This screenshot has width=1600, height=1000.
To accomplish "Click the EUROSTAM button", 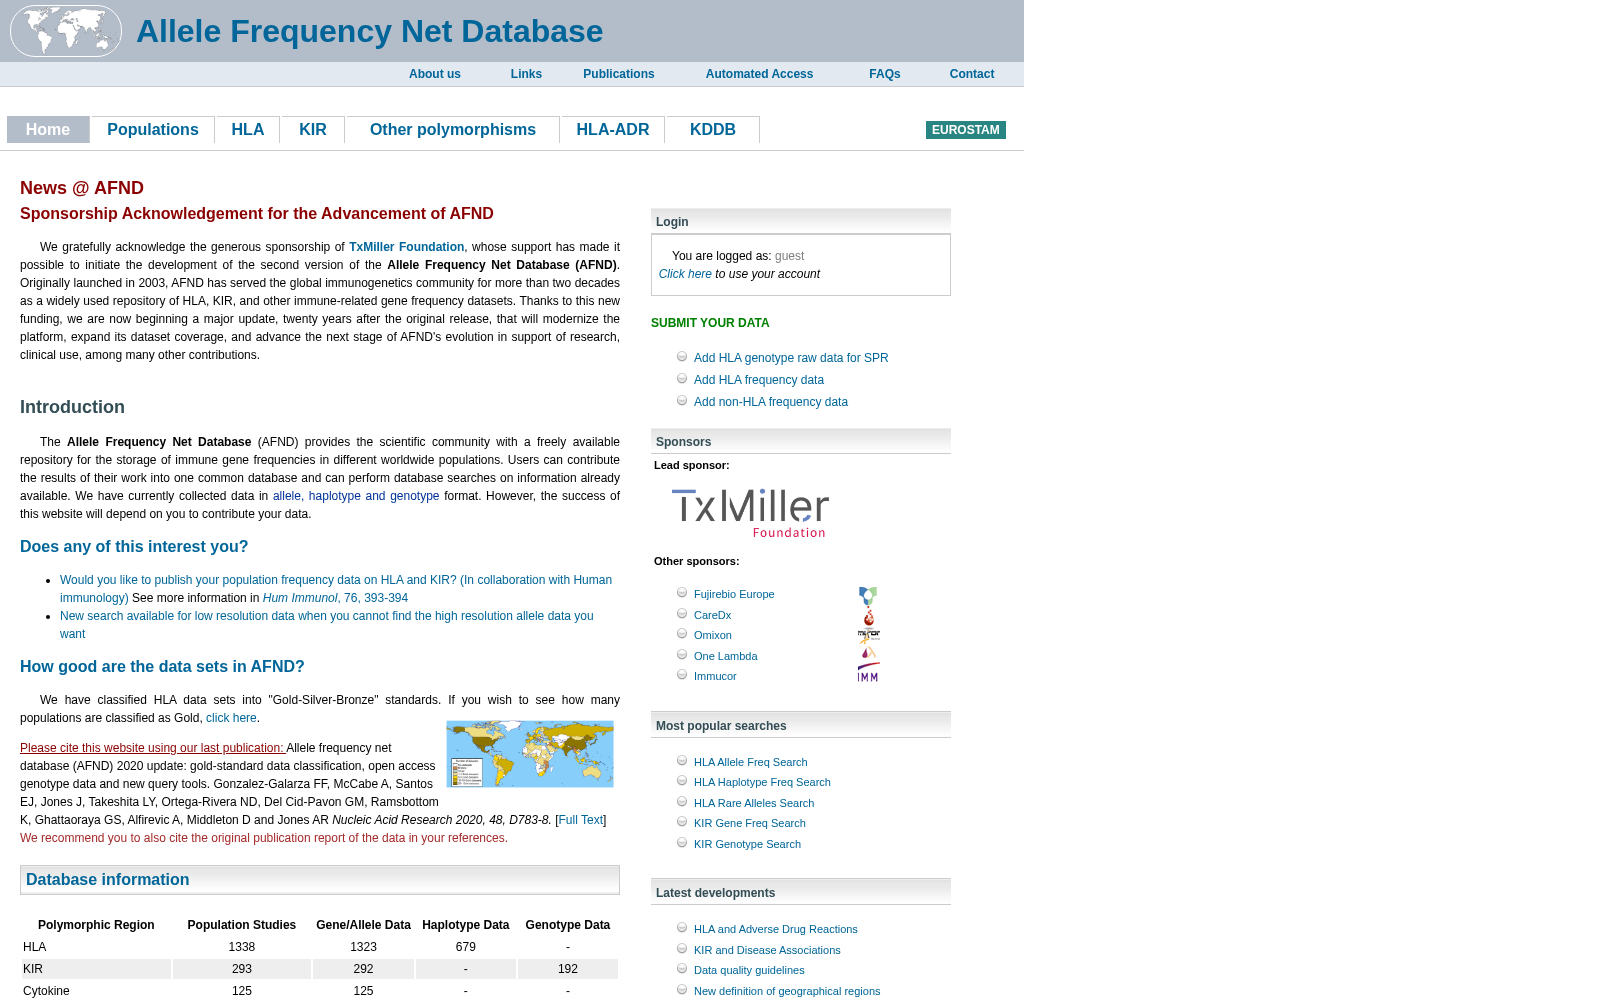I will (x=966, y=130).
